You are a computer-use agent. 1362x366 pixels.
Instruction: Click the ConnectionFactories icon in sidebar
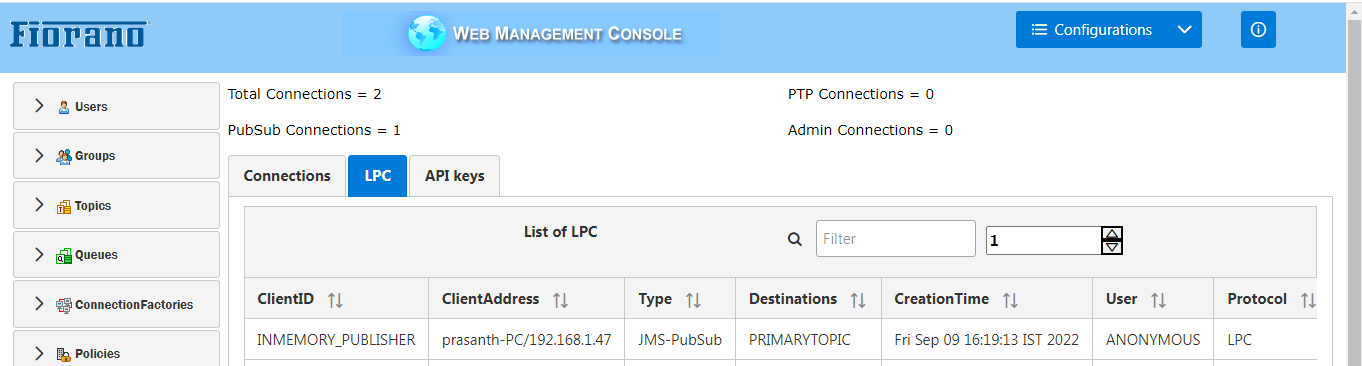(64, 305)
